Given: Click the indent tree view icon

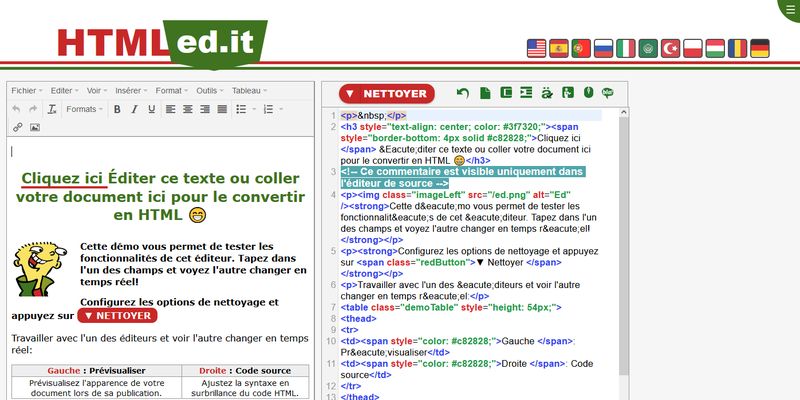Looking at the screenshot, I should coord(526,92).
